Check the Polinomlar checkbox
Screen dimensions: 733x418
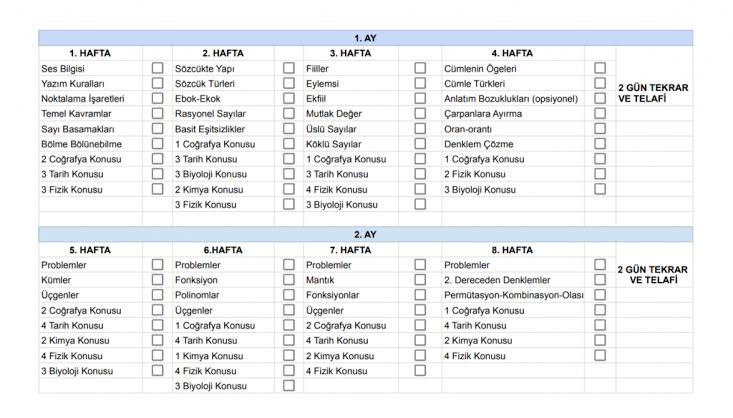click(288, 295)
